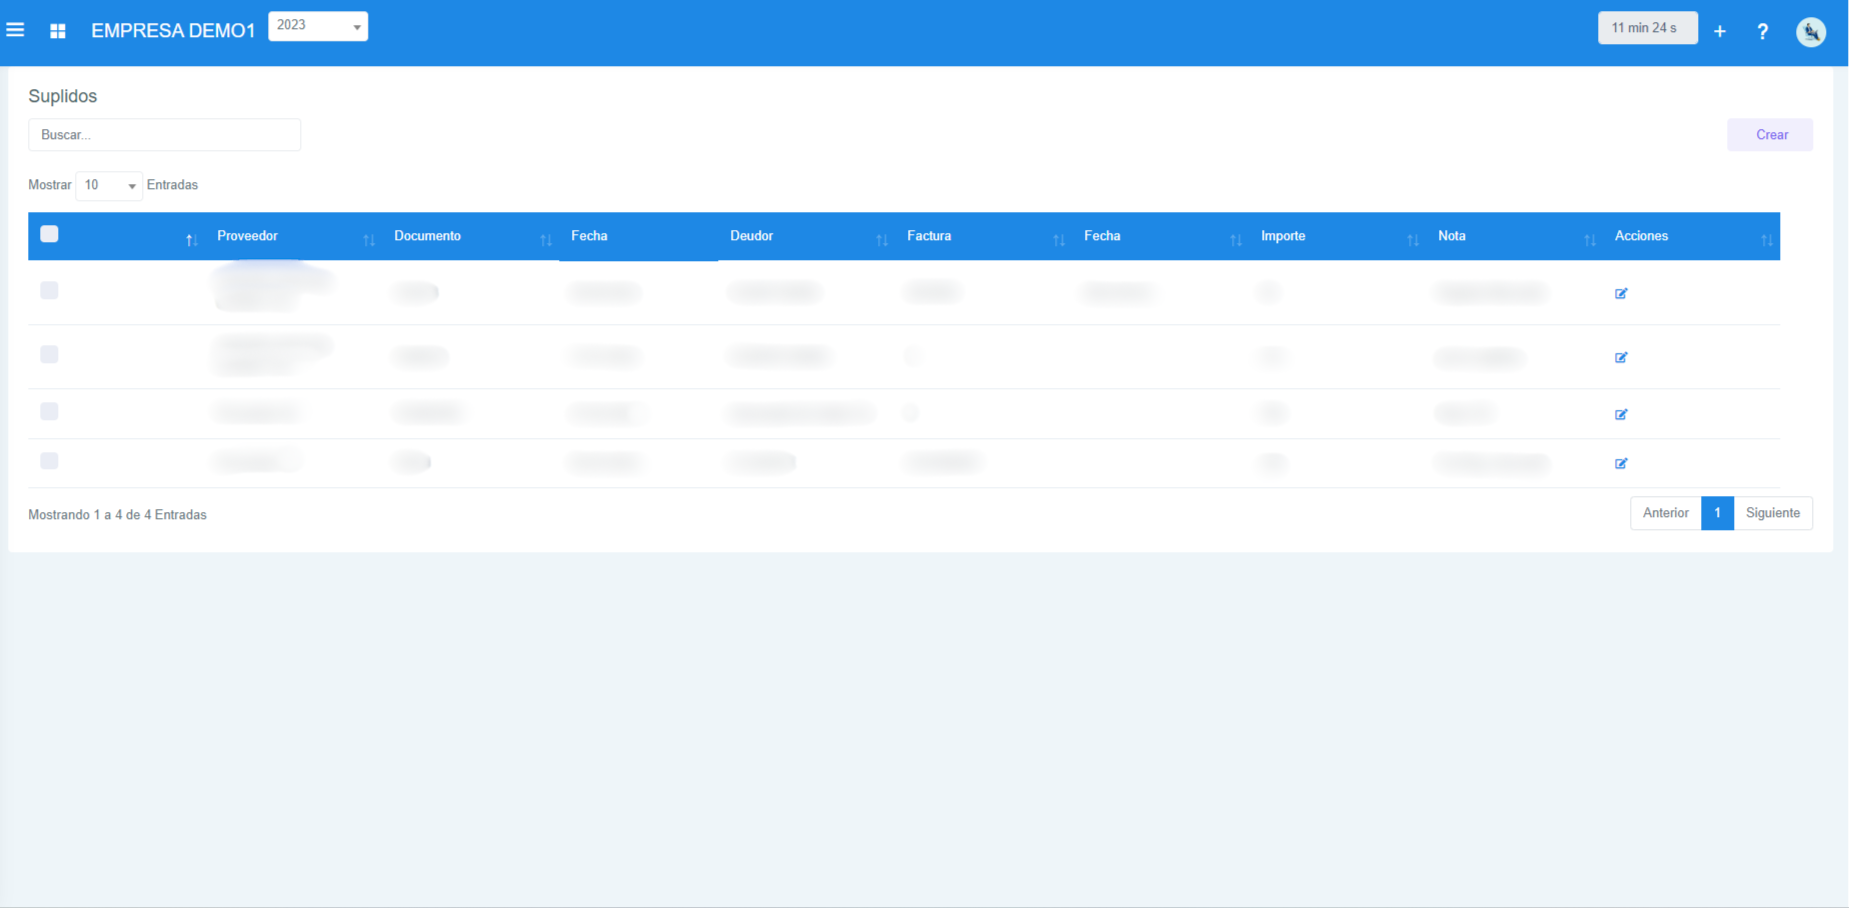Sort table by Proveedor column
Image resolution: width=1849 pixels, height=908 pixels.
pos(248,236)
